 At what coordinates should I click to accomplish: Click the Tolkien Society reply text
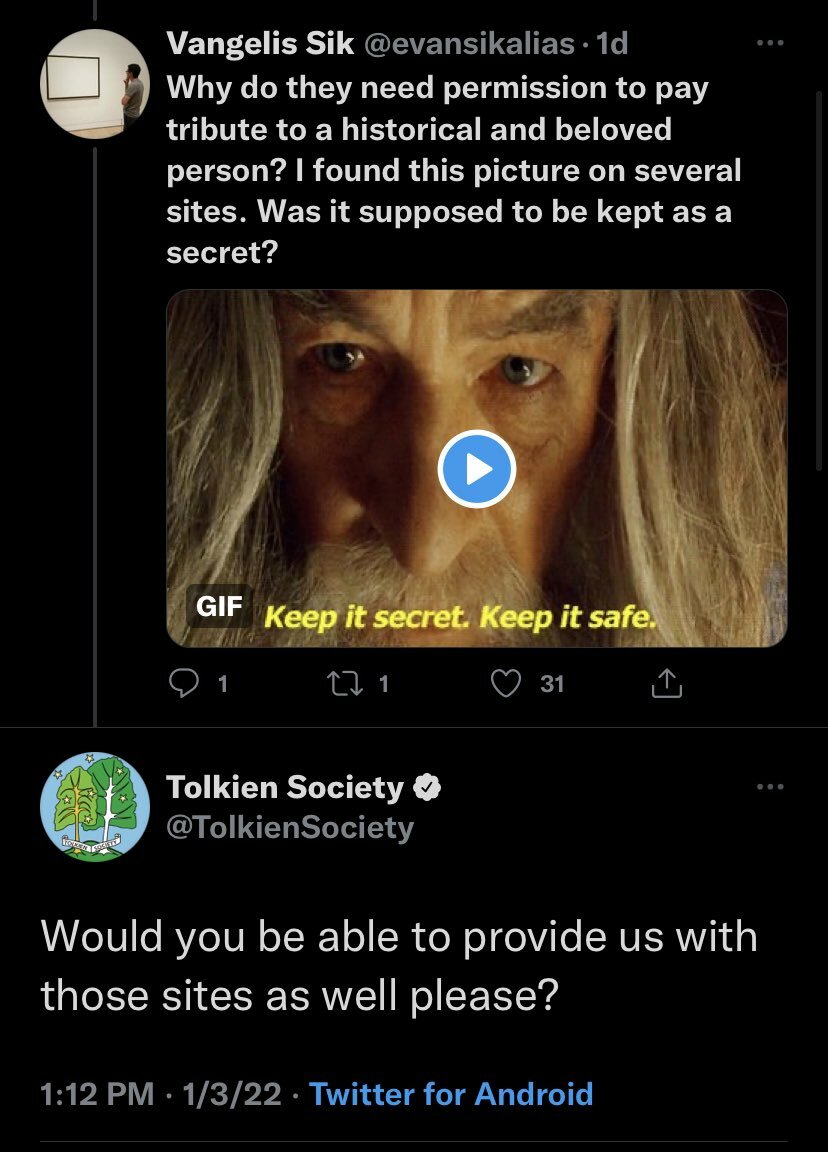pyautogui.click(x=399, y=966)
